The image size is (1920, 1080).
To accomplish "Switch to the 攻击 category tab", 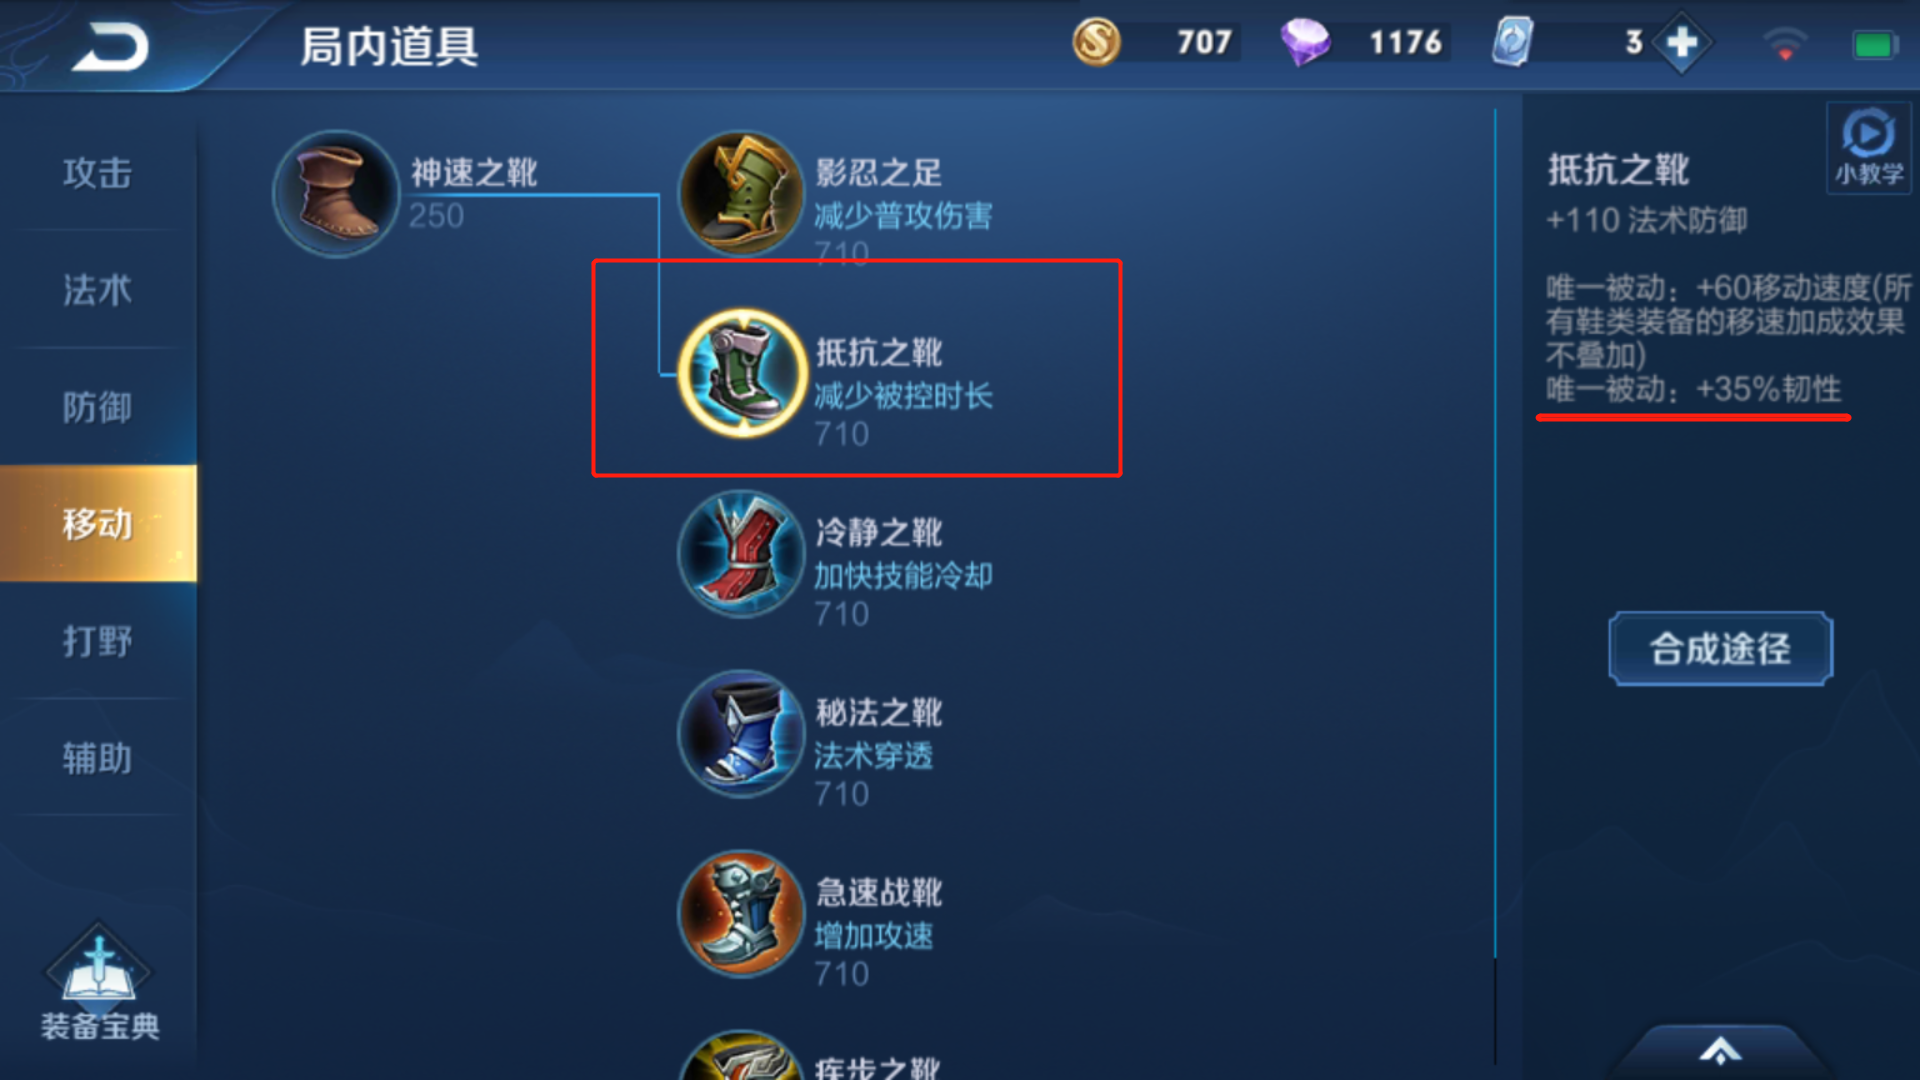I will 98,173.
